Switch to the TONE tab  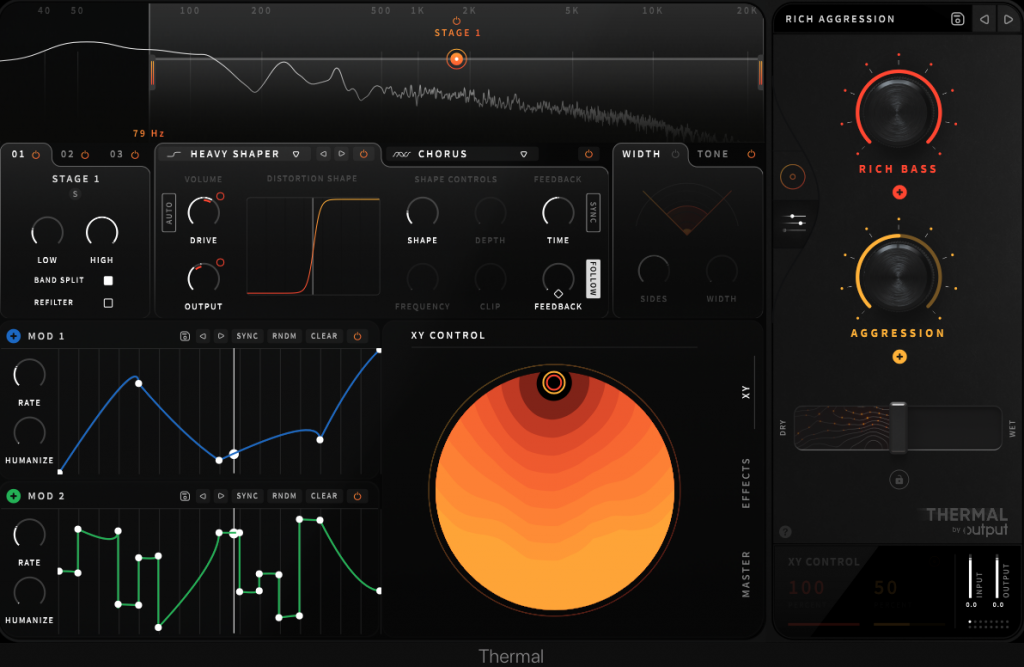tap(713, 154)
